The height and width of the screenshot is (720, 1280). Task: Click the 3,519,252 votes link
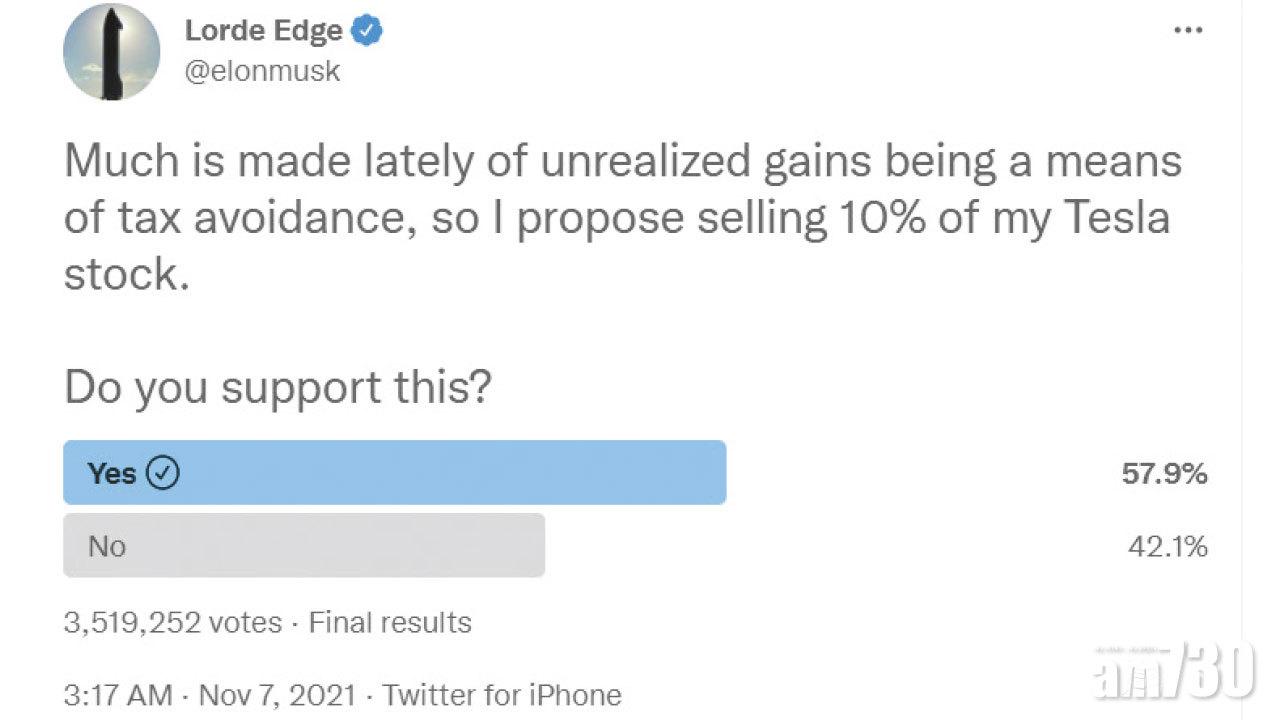(x=170, y=622)
